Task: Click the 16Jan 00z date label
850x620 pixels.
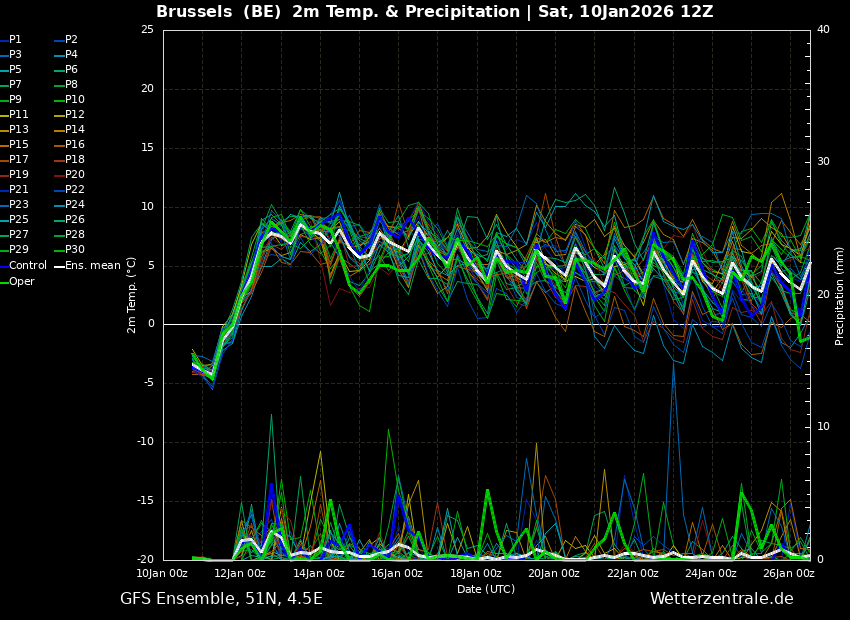Action: [397, 574]
